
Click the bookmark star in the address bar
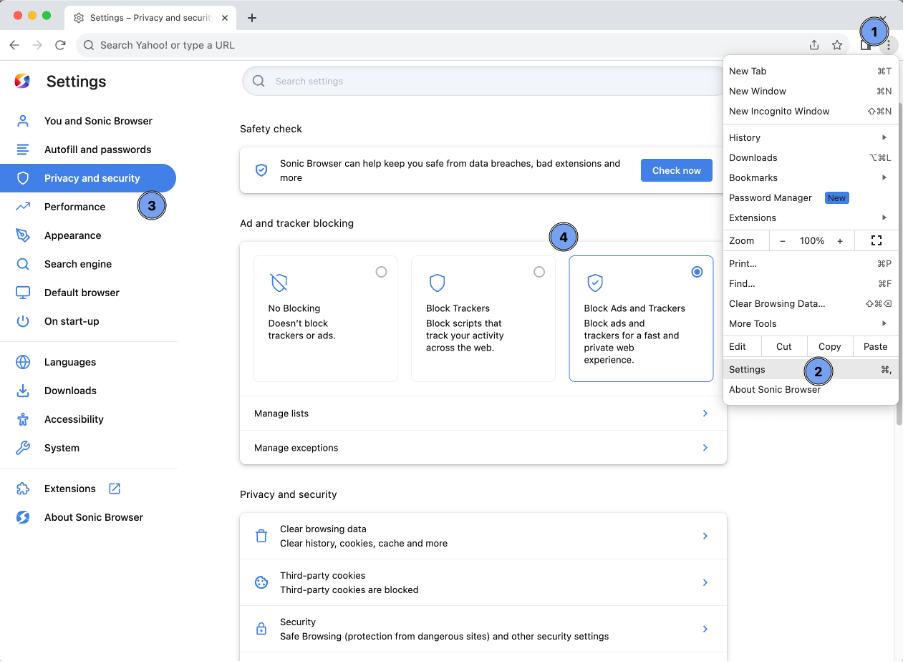click(x=838, y=45)
